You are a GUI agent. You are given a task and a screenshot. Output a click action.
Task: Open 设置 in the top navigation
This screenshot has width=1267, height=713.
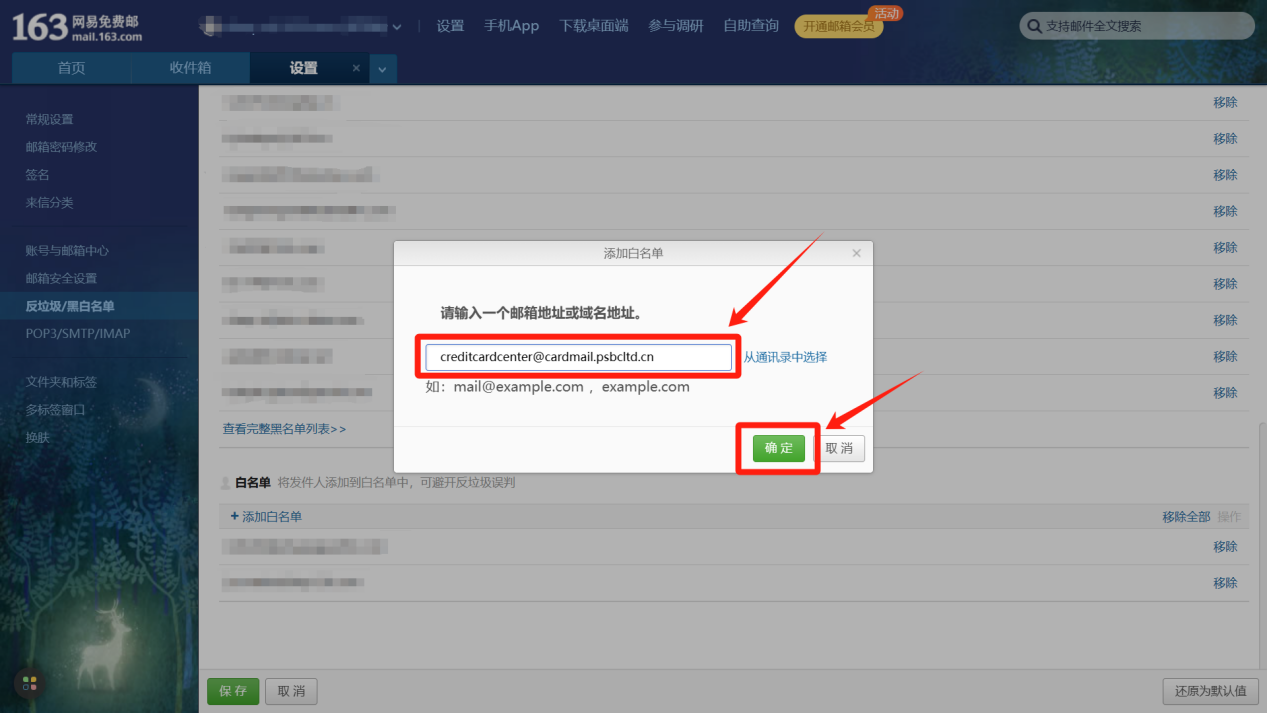(x=450, y=26)
